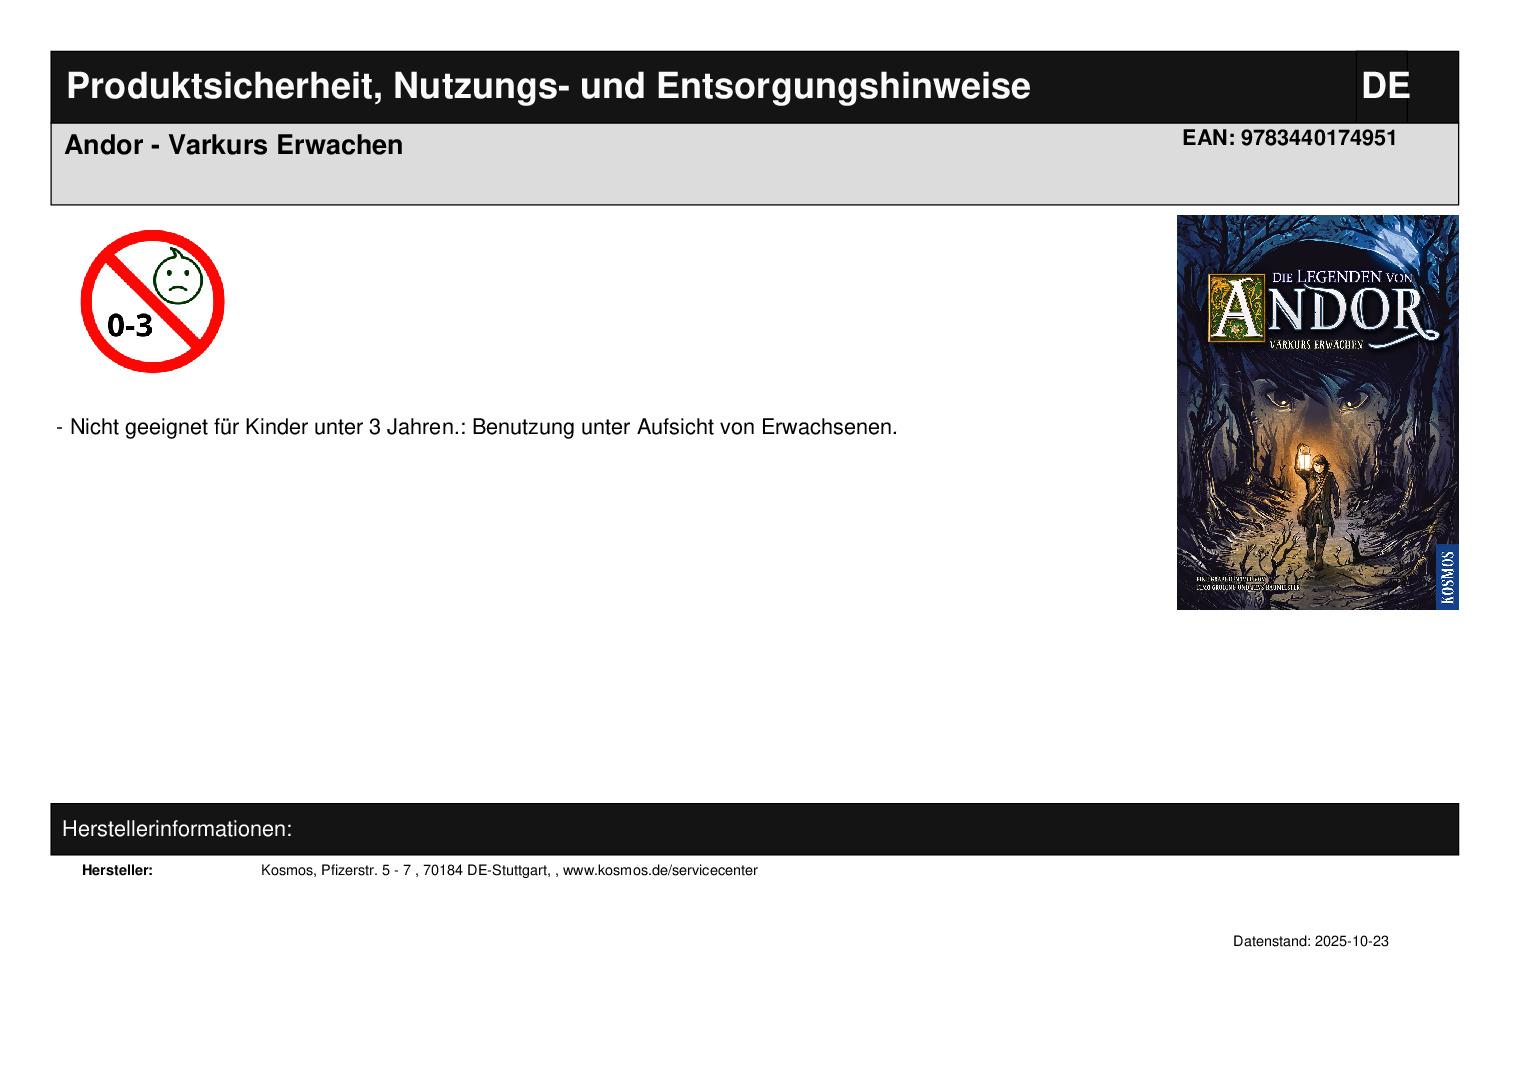Click the ornate letter A on the cover

click(x=1235, y=308)
